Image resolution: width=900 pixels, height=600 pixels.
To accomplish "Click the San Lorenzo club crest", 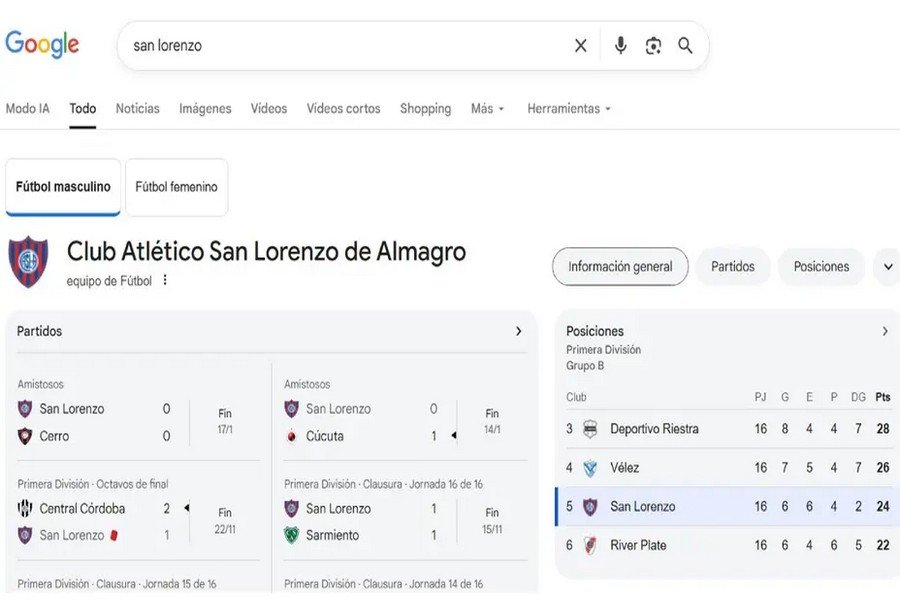I will (x=28, y=262).
